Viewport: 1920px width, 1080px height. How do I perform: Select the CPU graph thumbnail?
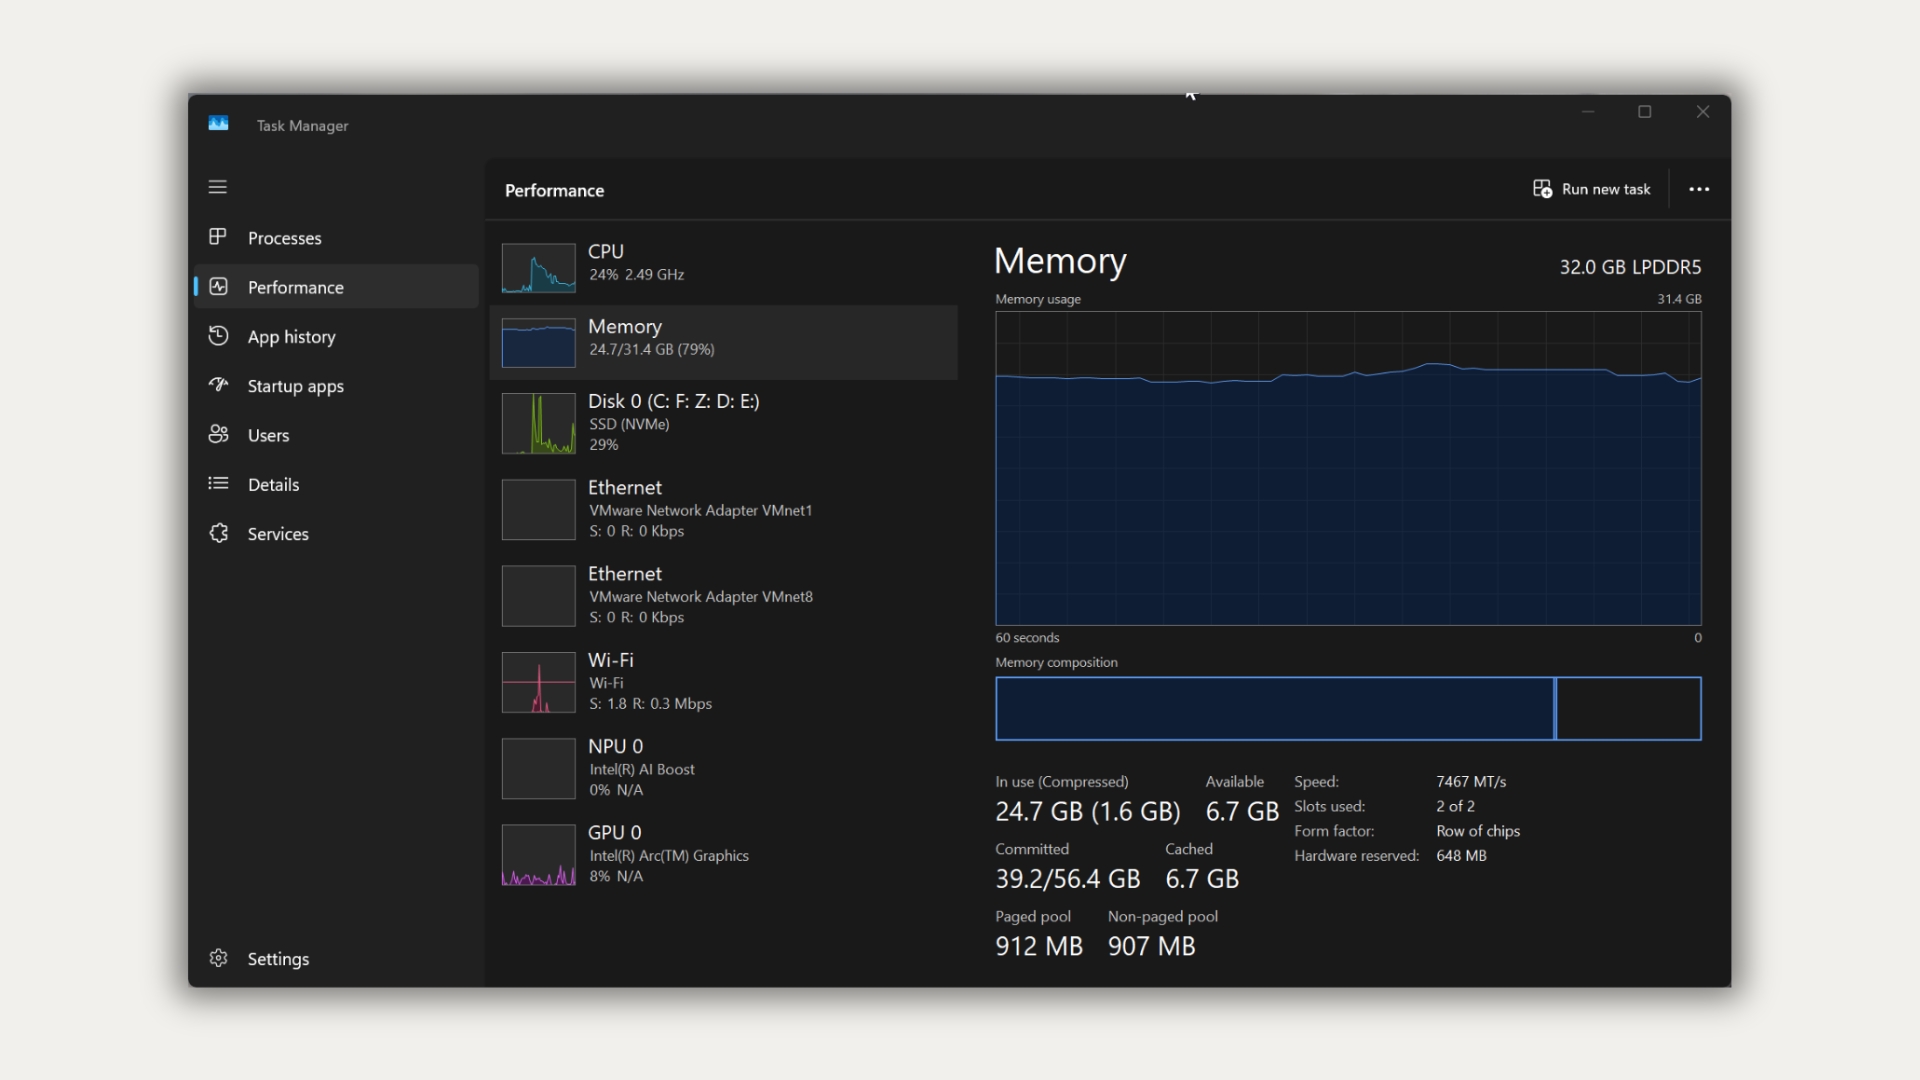tap(538, 268)
